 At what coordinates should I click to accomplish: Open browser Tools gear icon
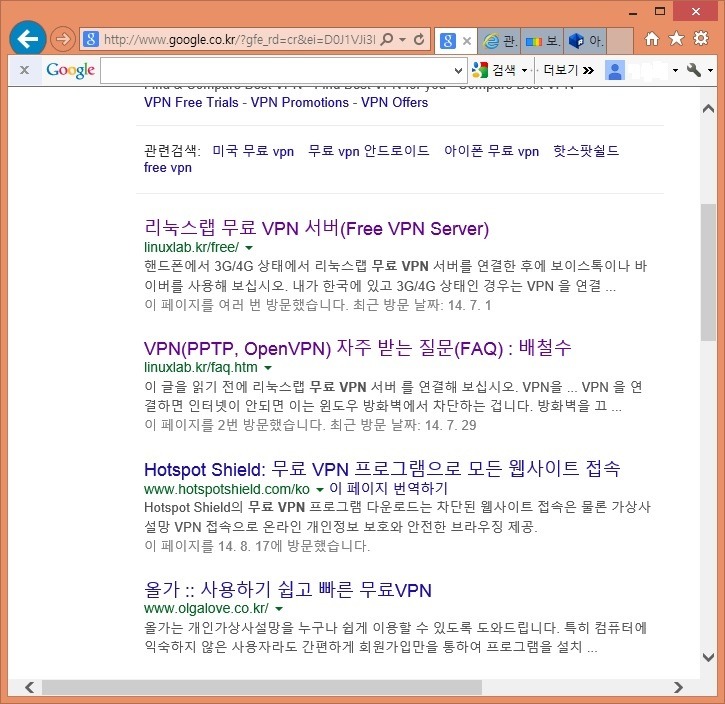click(701, 38)
